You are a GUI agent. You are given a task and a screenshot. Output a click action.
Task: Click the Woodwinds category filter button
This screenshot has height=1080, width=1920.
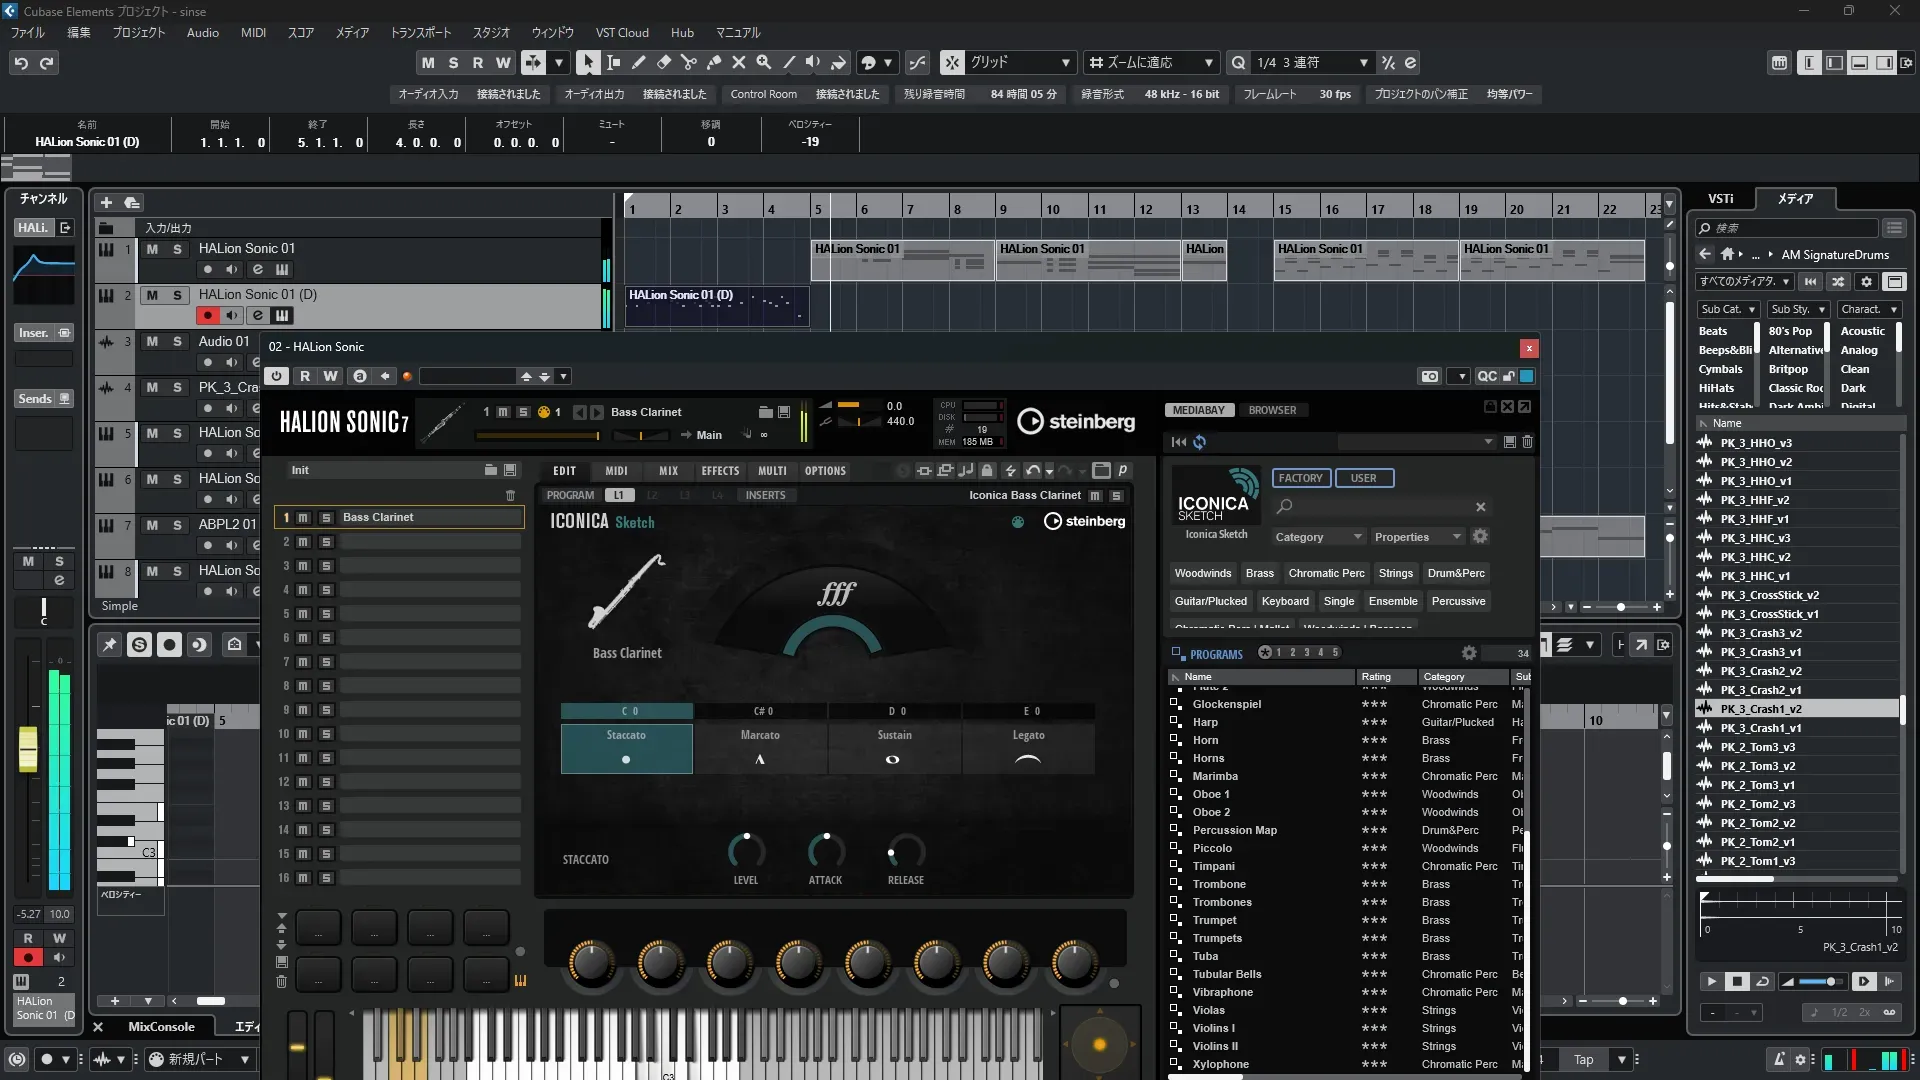(x=1202, y=573)
